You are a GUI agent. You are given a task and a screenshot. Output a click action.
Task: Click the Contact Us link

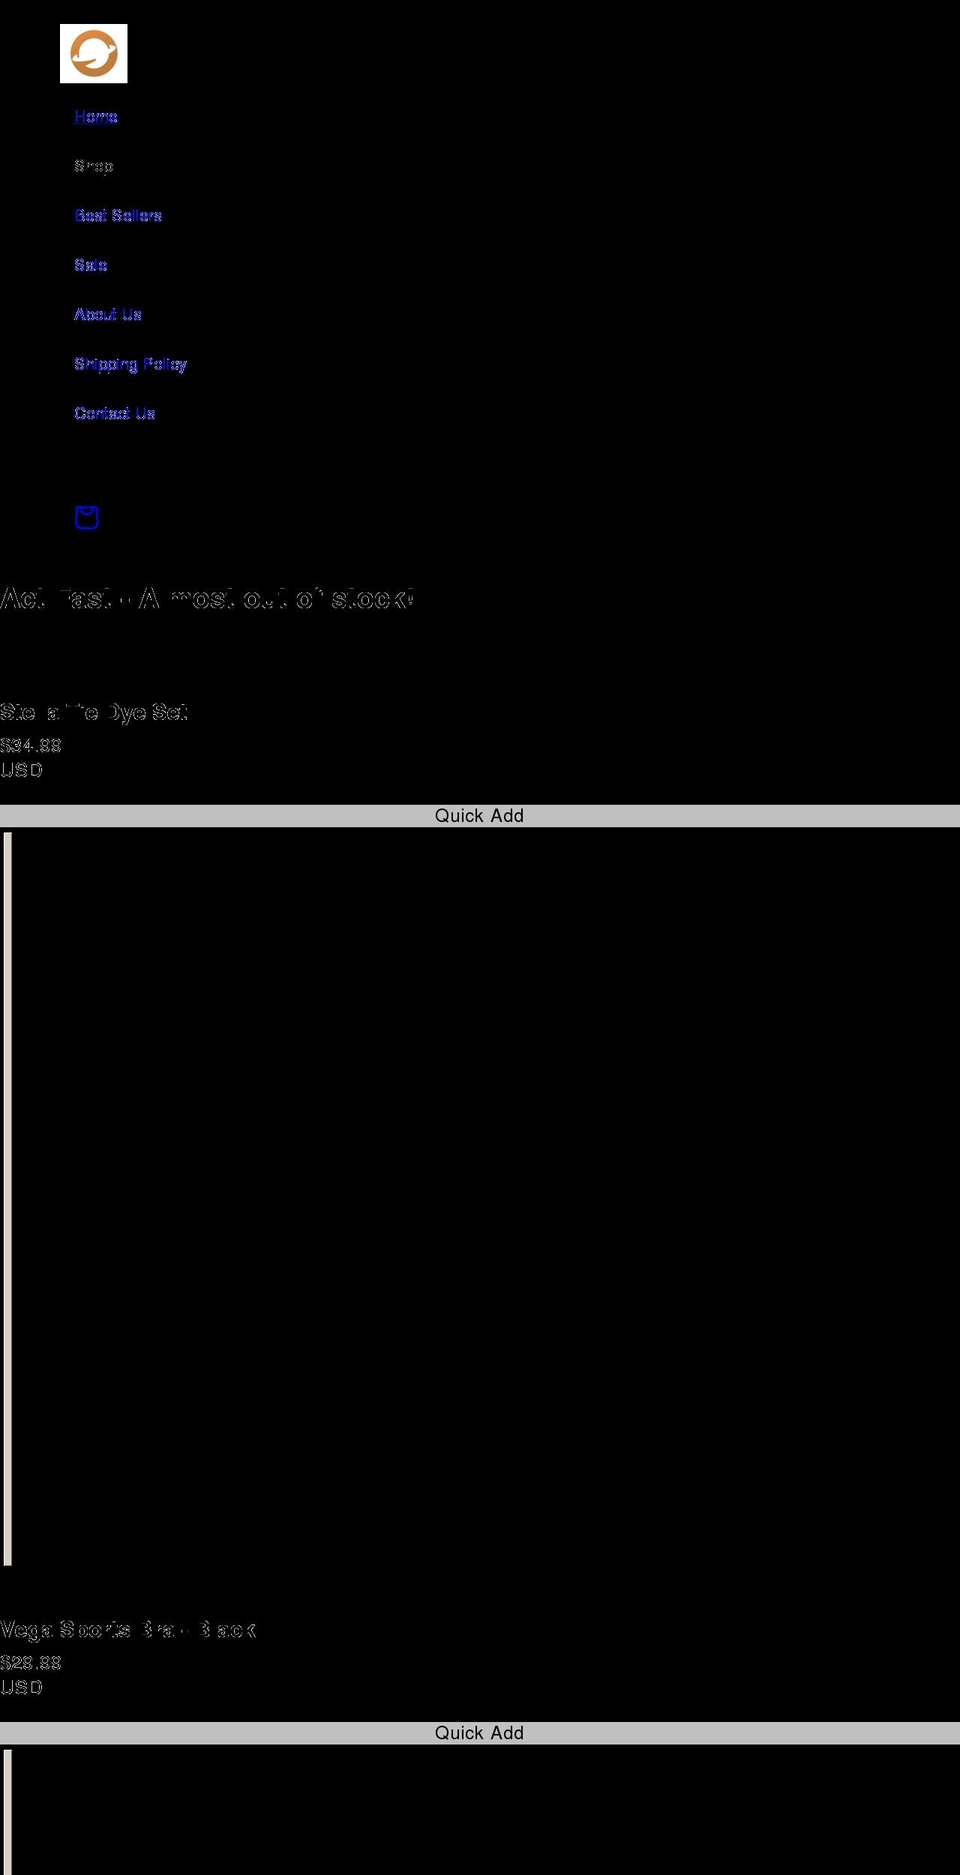tap(114, 414)
